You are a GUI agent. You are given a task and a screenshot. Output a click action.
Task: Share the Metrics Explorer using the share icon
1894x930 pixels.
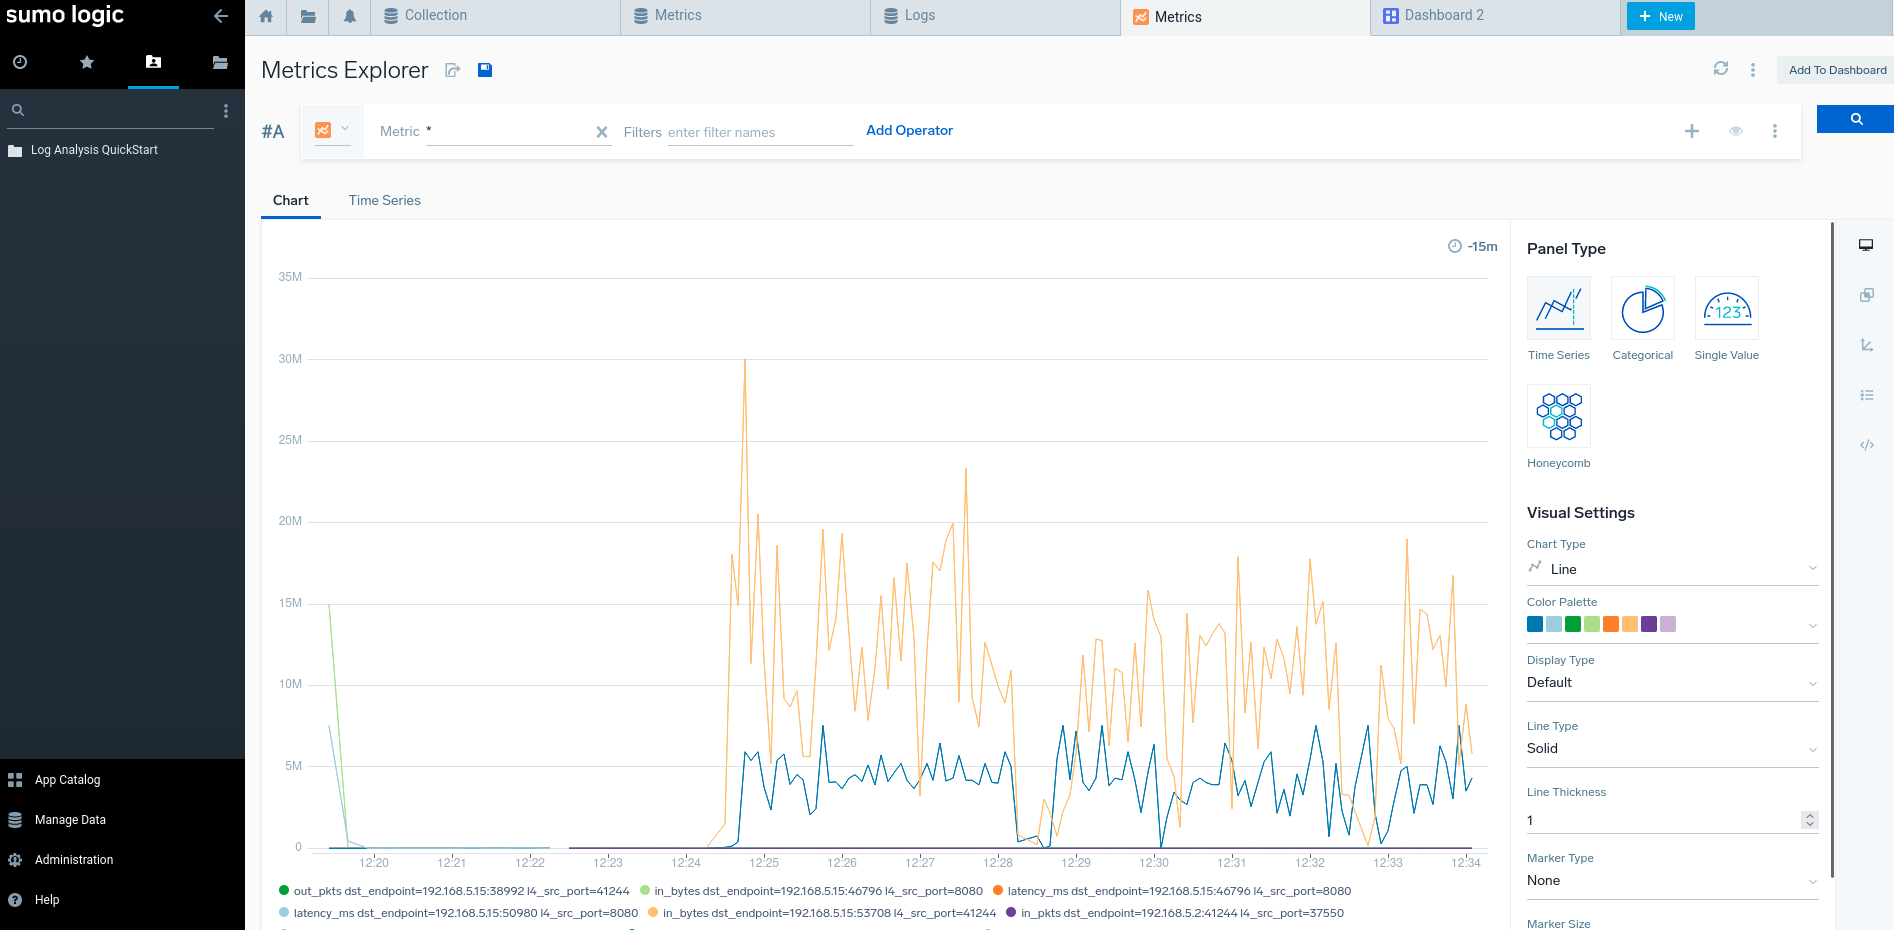tap(453, 70)
